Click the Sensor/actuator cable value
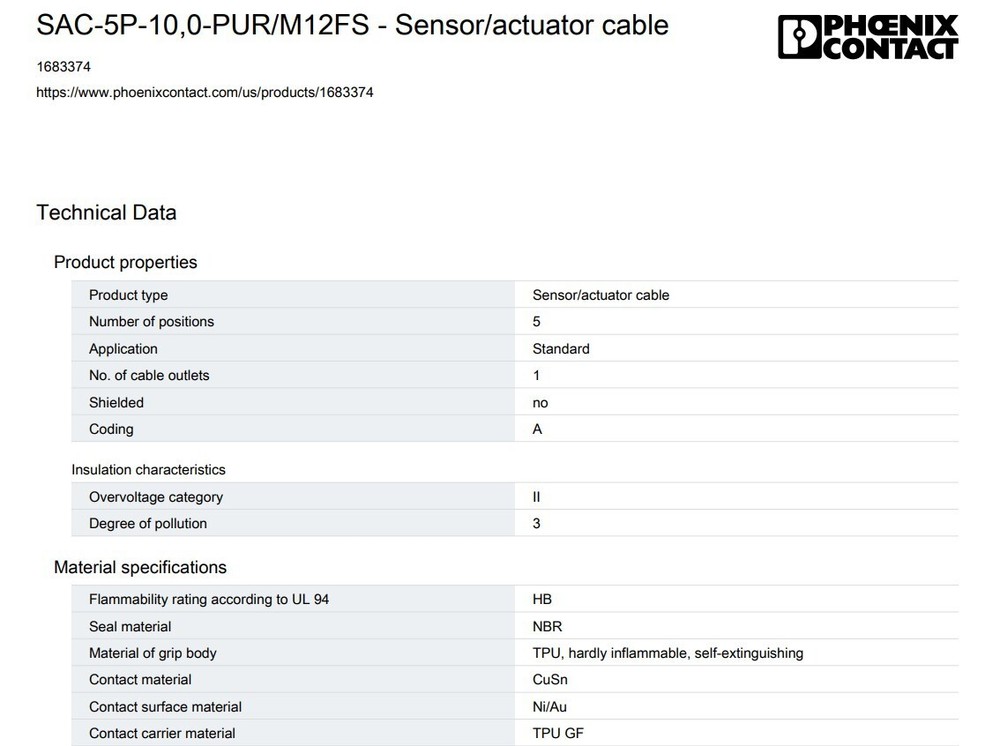The height and width of the screenshot is (746, 1000). [601, 295]
